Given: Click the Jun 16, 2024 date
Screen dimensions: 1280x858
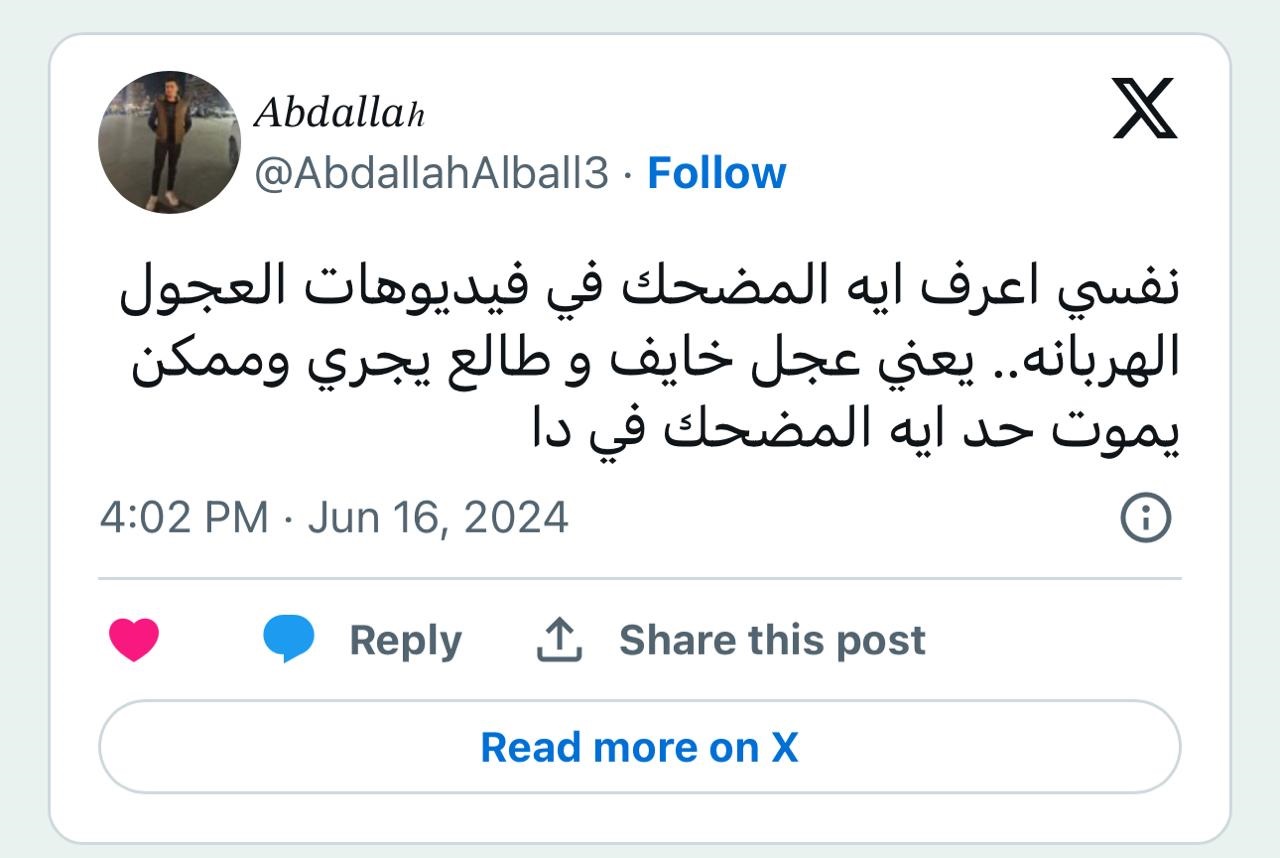Looking at the screenshot, I should pos(438,518).
